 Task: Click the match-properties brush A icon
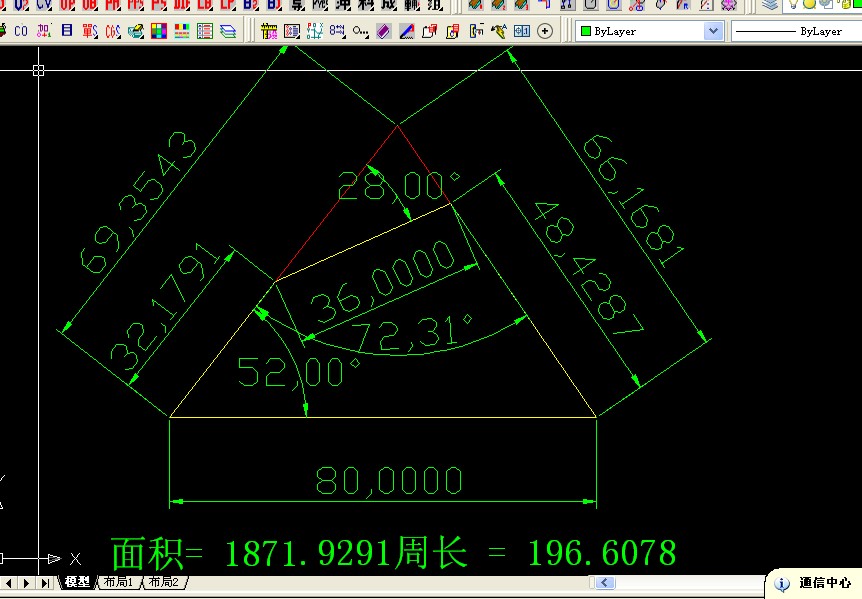(x=499, y=31)
